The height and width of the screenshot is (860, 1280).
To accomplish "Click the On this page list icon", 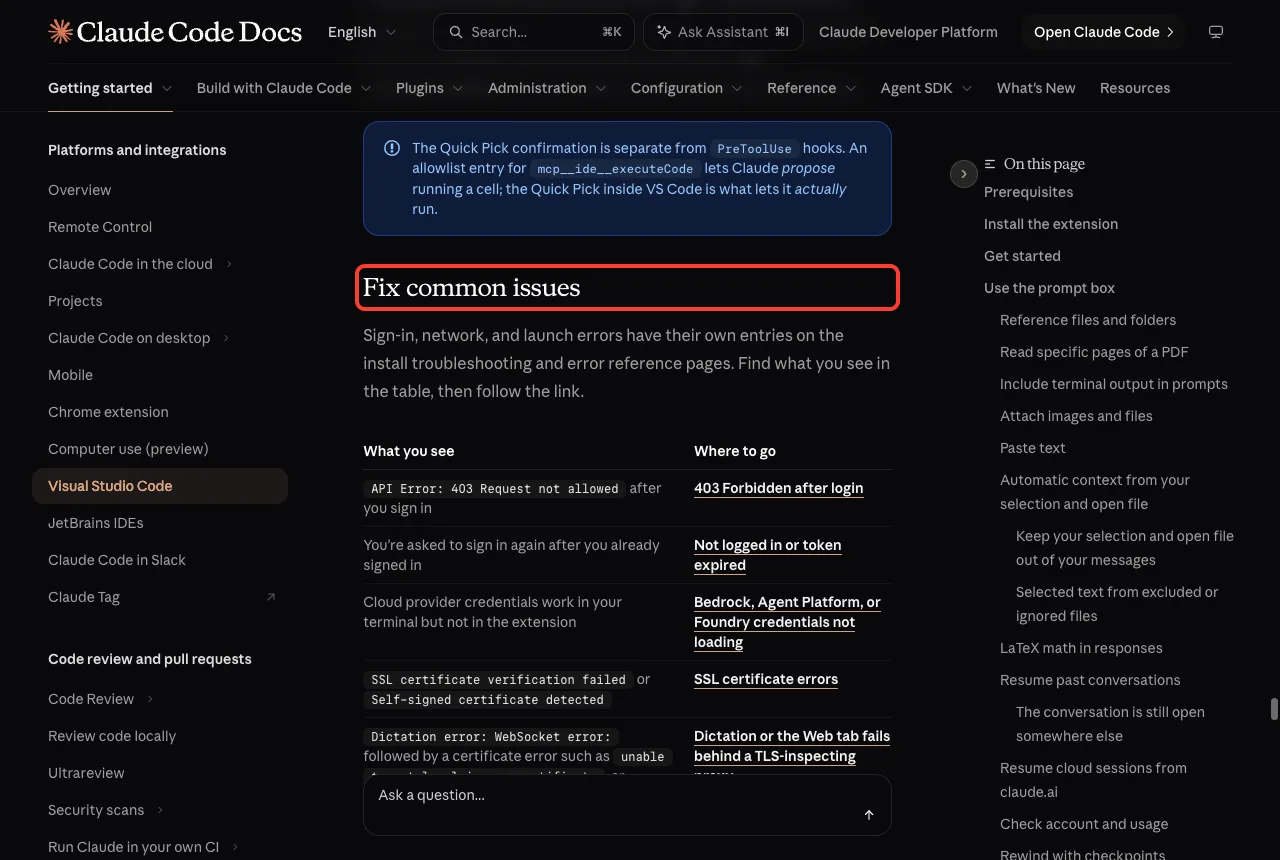I will 990,164.
